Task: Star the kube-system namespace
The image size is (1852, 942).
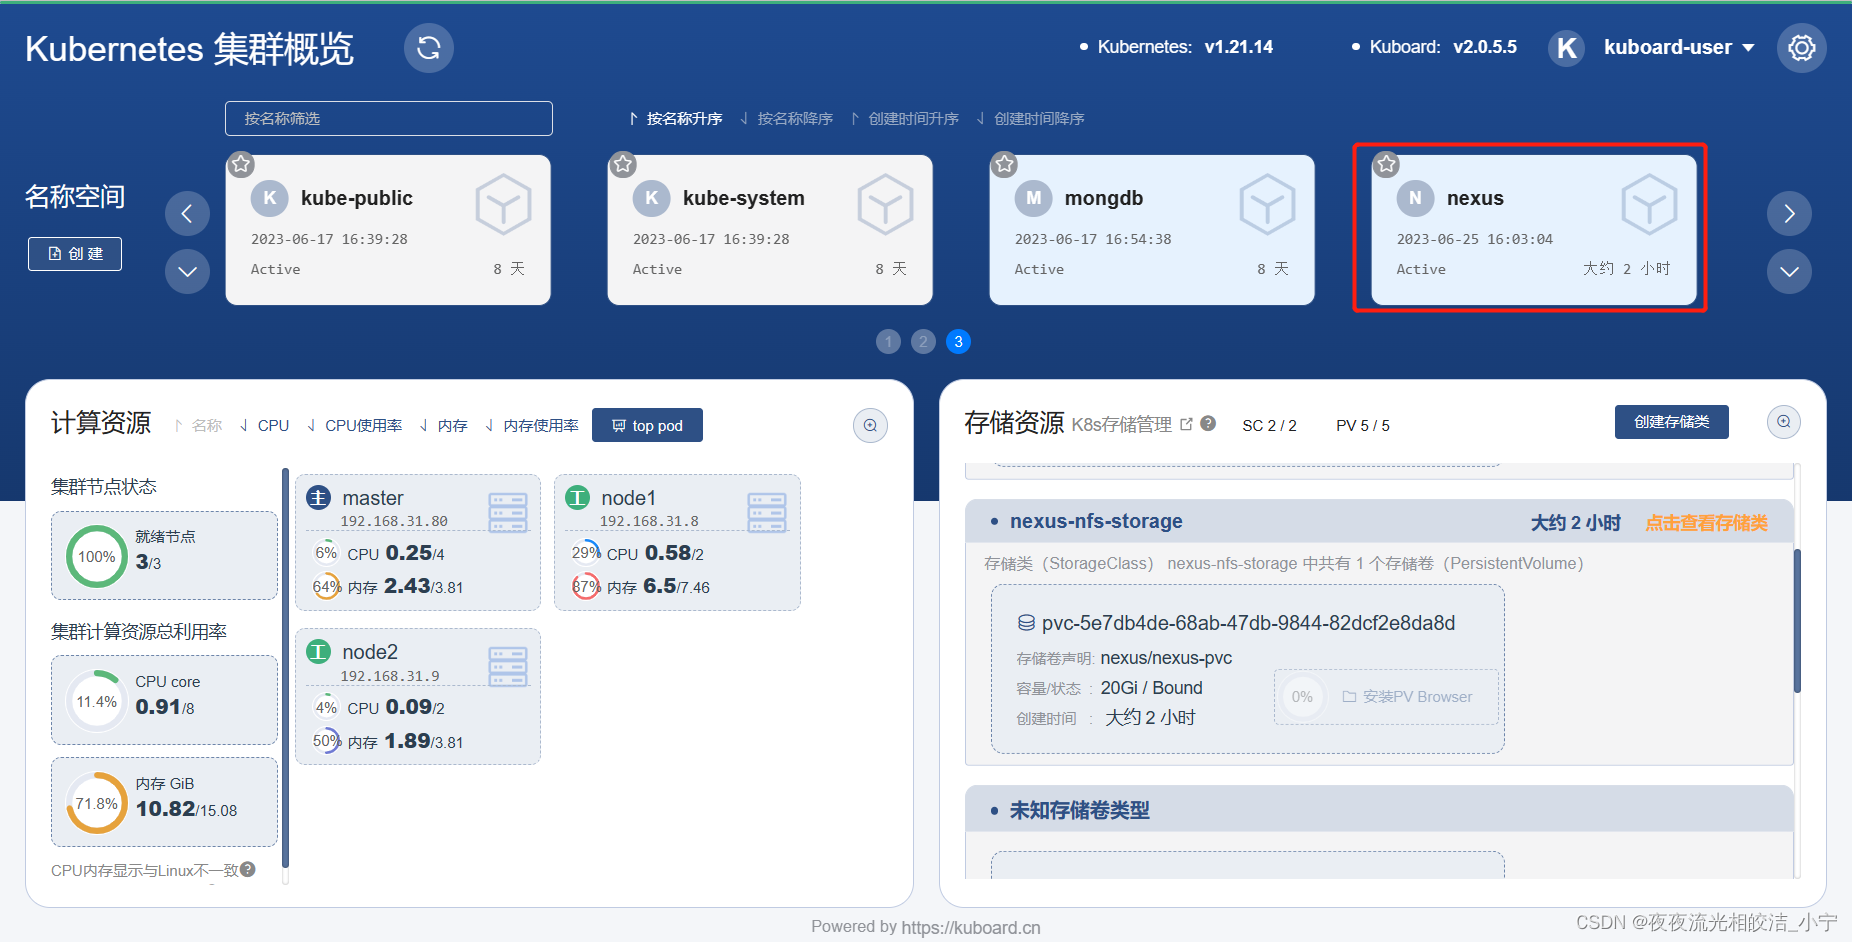Action: click(x=623, y=164)
